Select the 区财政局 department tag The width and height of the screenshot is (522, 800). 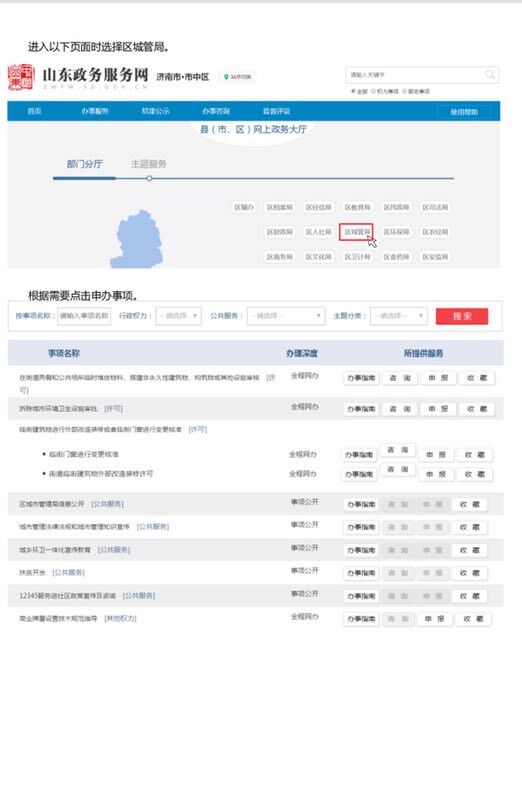280,232
